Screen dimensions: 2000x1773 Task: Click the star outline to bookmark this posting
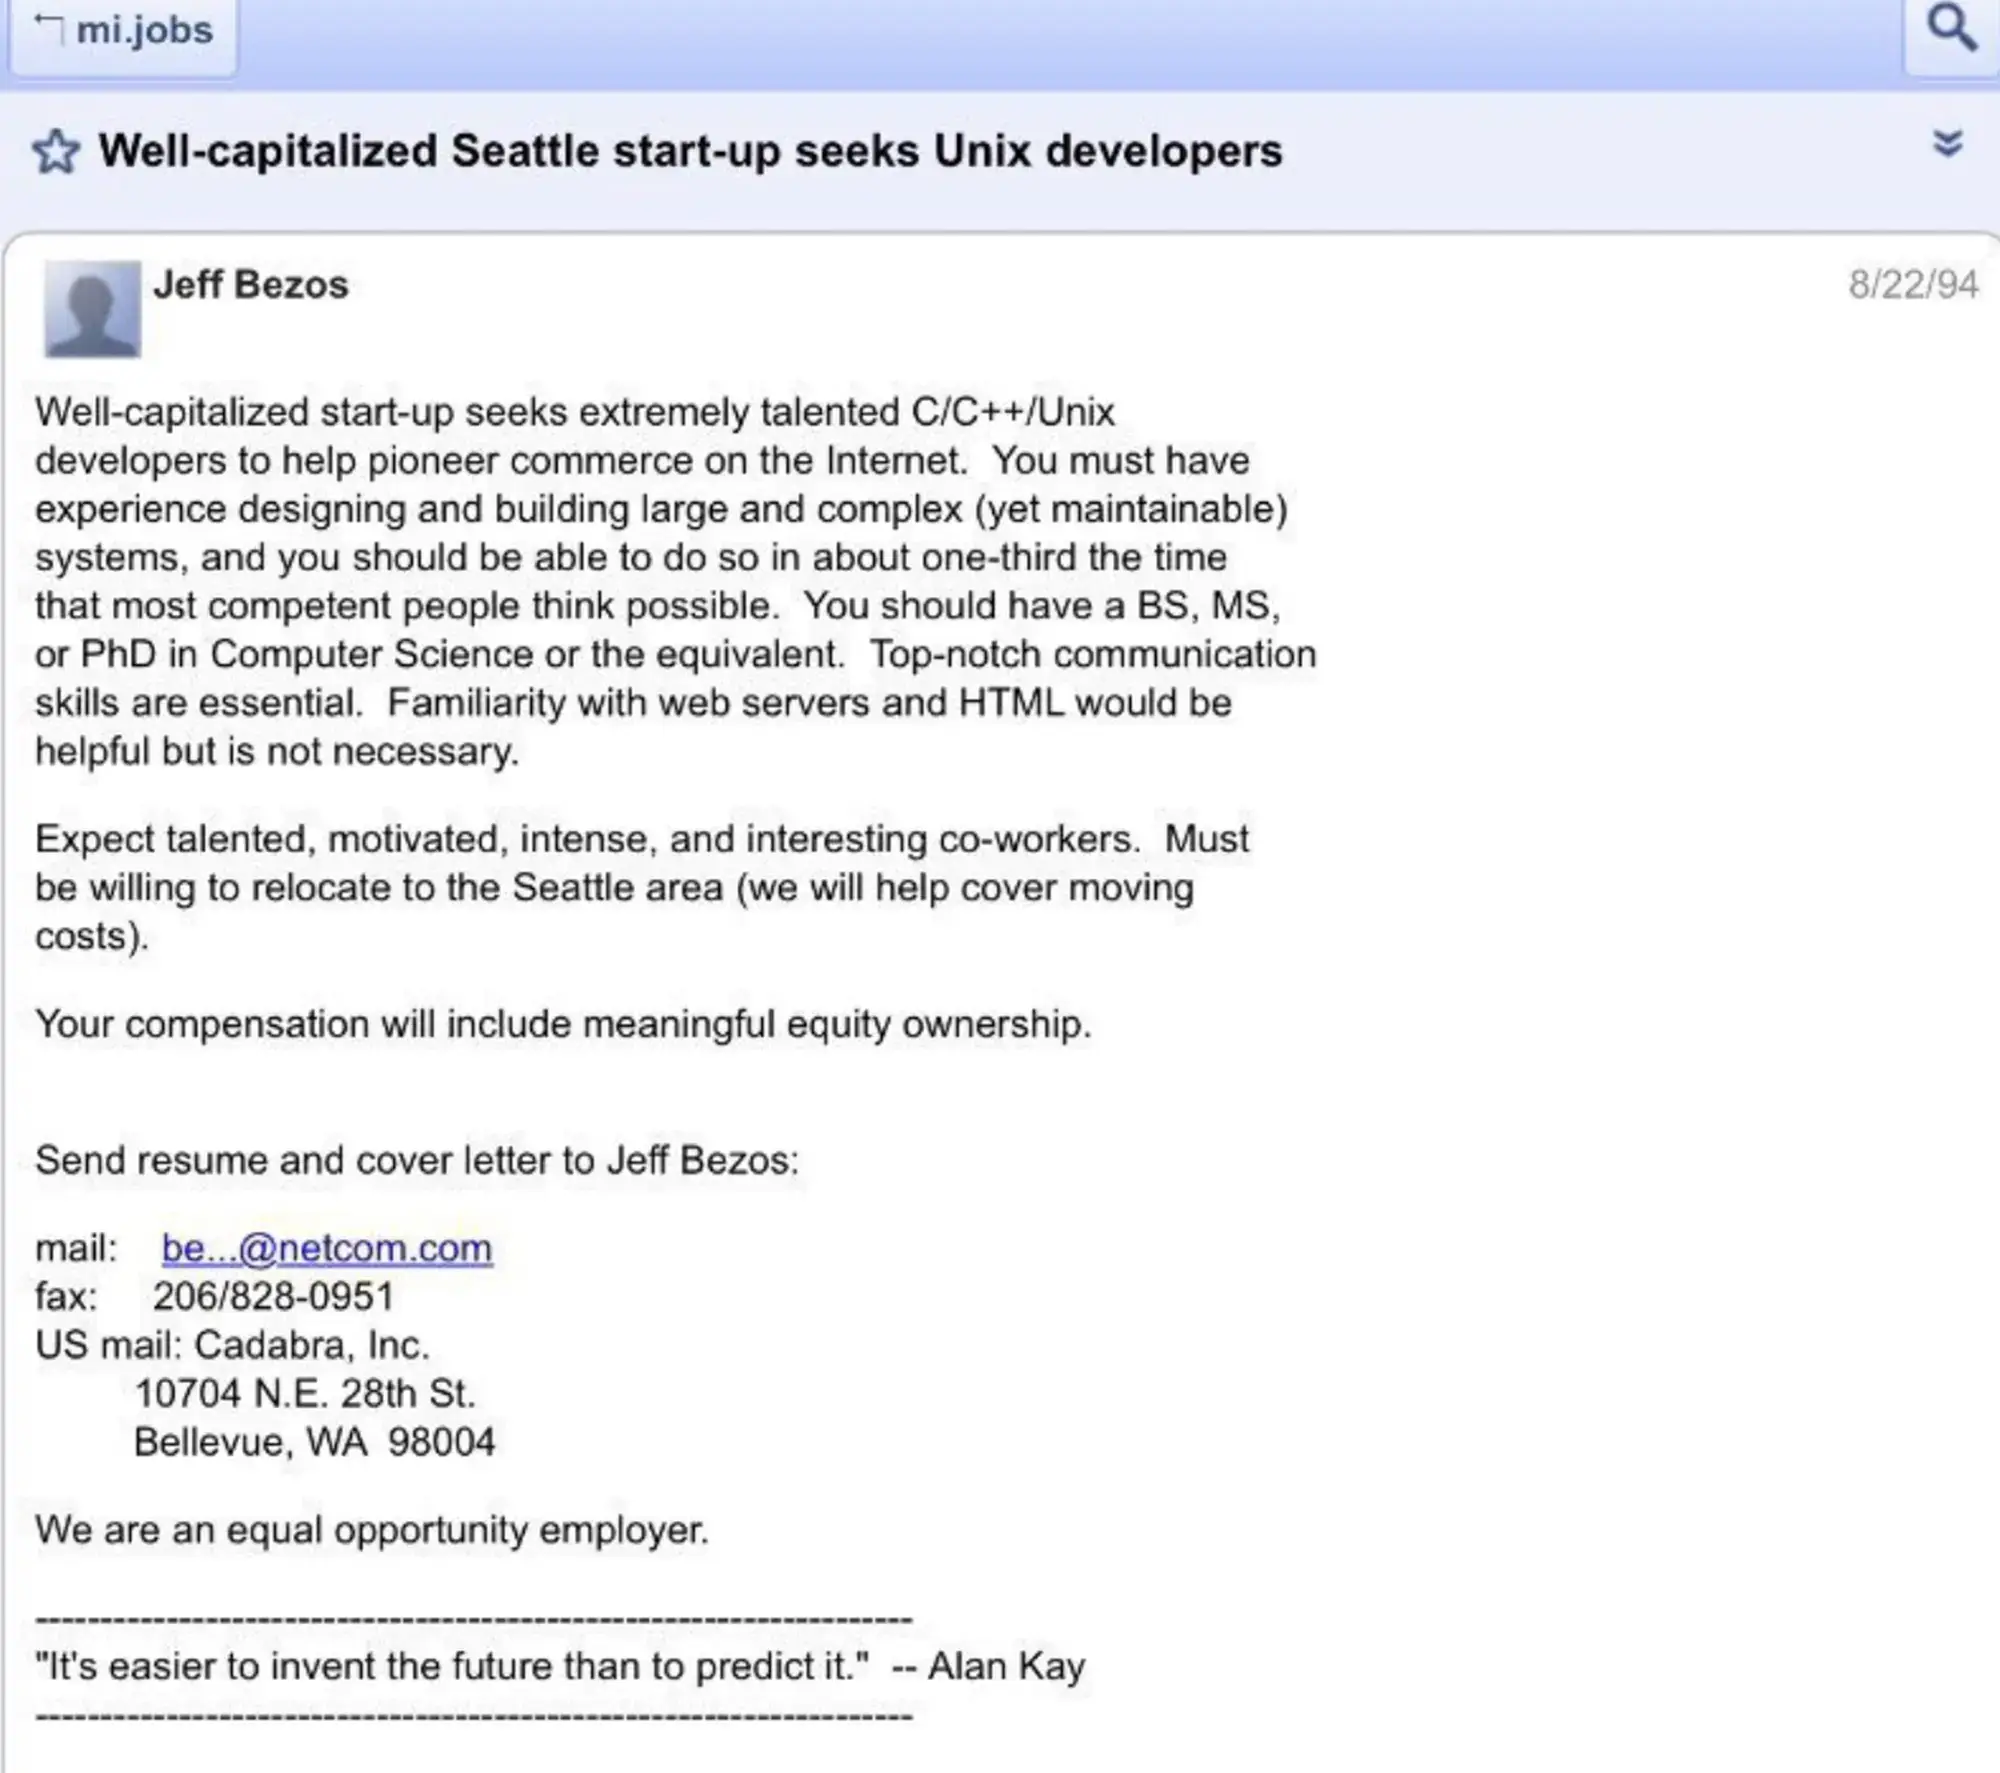point(55,152)
